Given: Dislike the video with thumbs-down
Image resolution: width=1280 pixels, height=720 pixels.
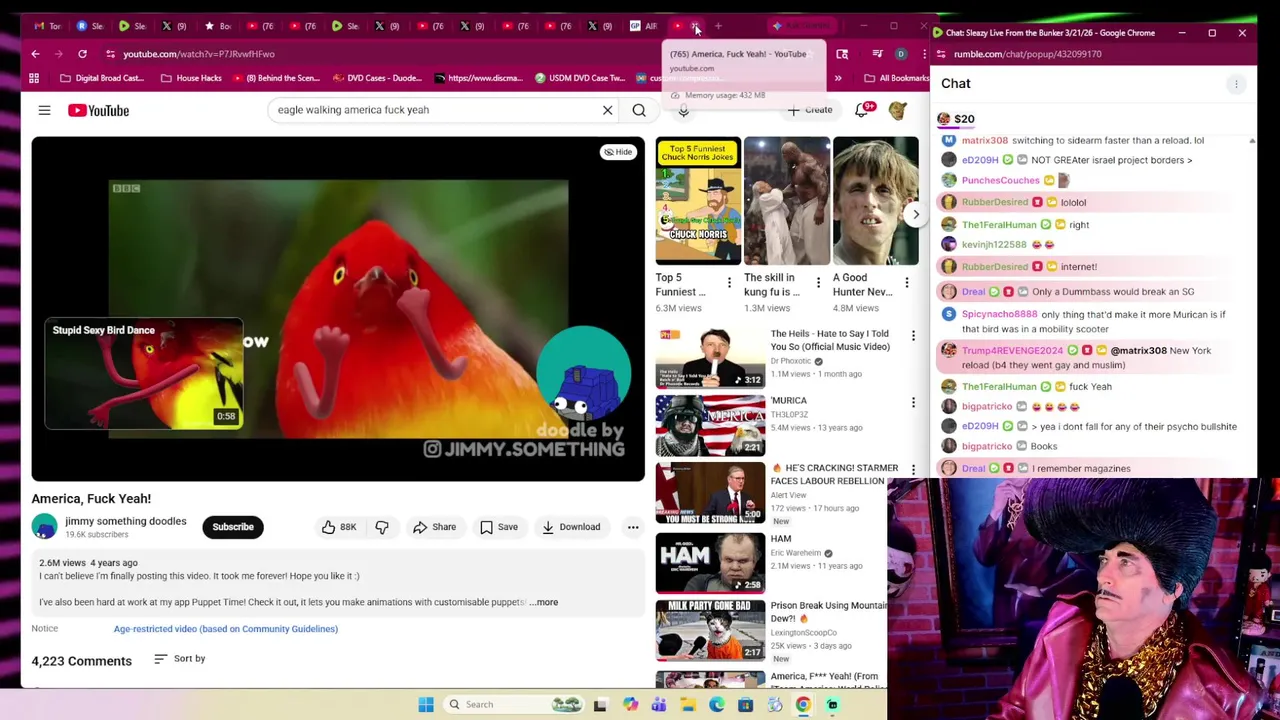Looking at the screenshot, I should point(382,527).
